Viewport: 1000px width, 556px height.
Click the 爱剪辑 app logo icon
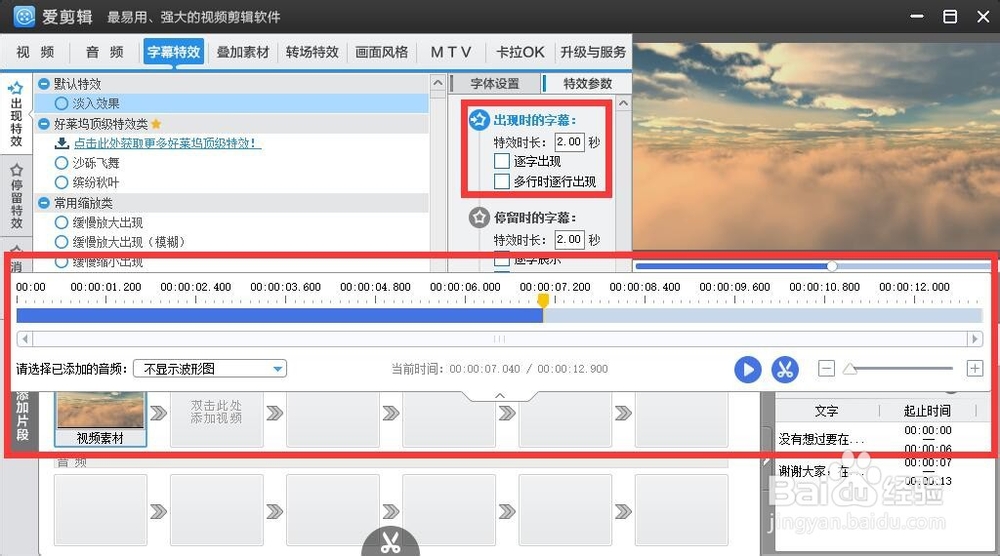[x=24, y=17]
